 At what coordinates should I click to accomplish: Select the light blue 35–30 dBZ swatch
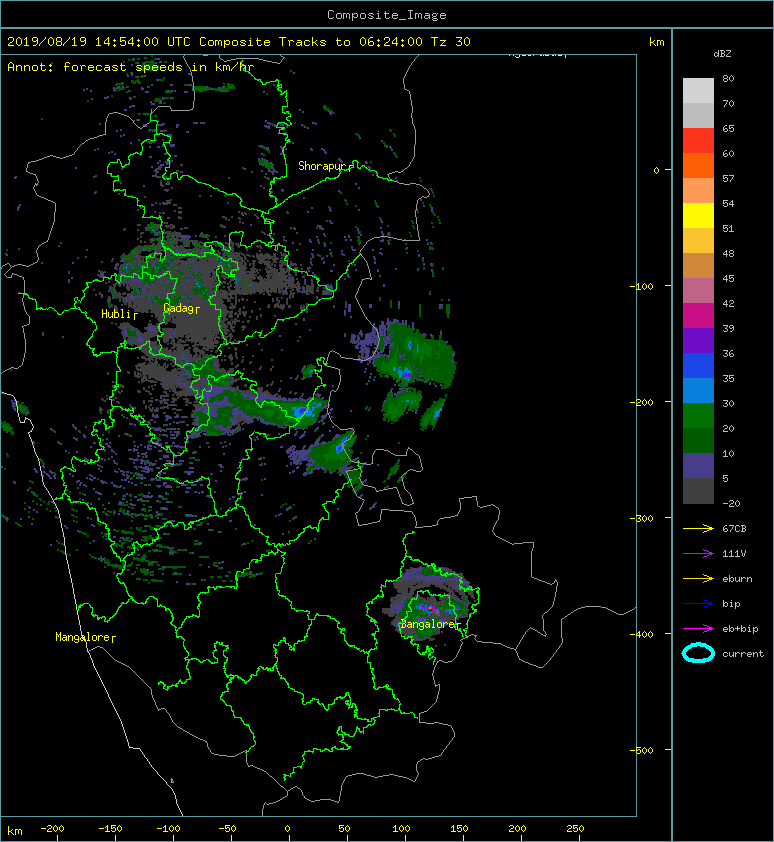[698, 390]
